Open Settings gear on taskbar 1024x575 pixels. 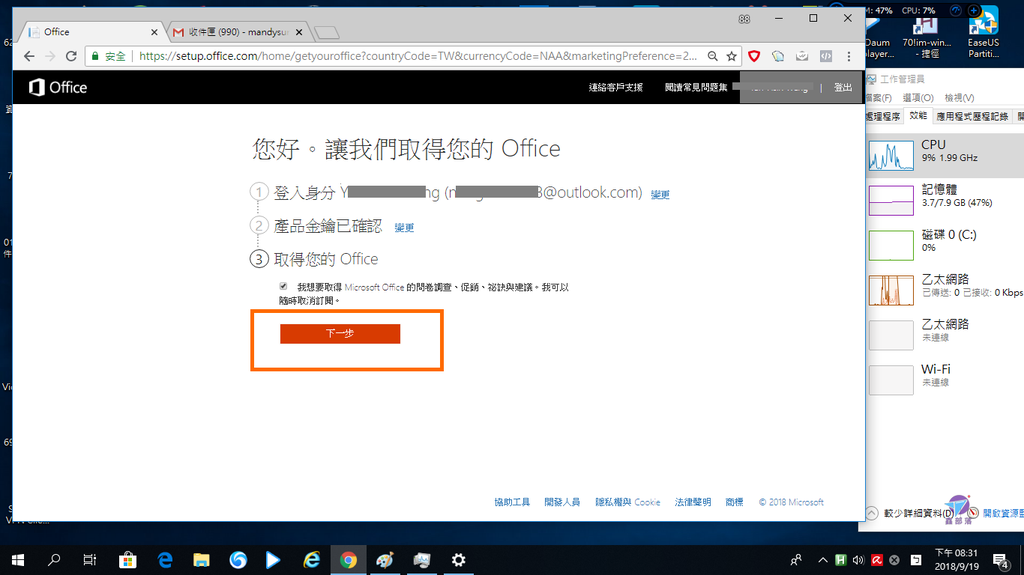pyautogui.click(x=458, y=560)
